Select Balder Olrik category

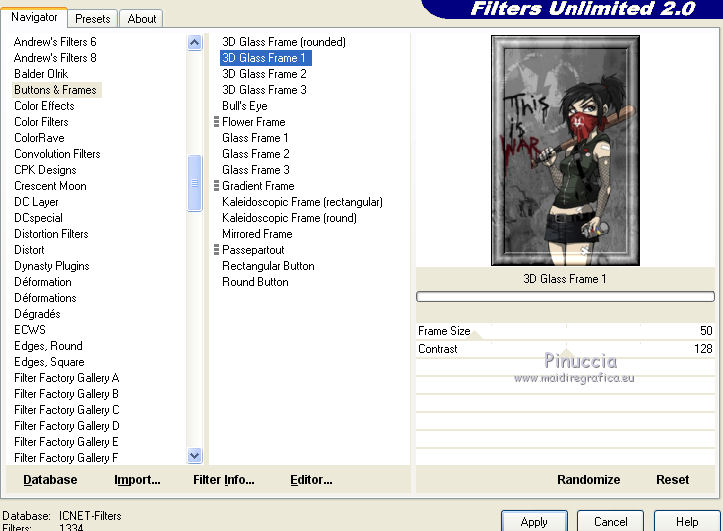coord(41,74)
